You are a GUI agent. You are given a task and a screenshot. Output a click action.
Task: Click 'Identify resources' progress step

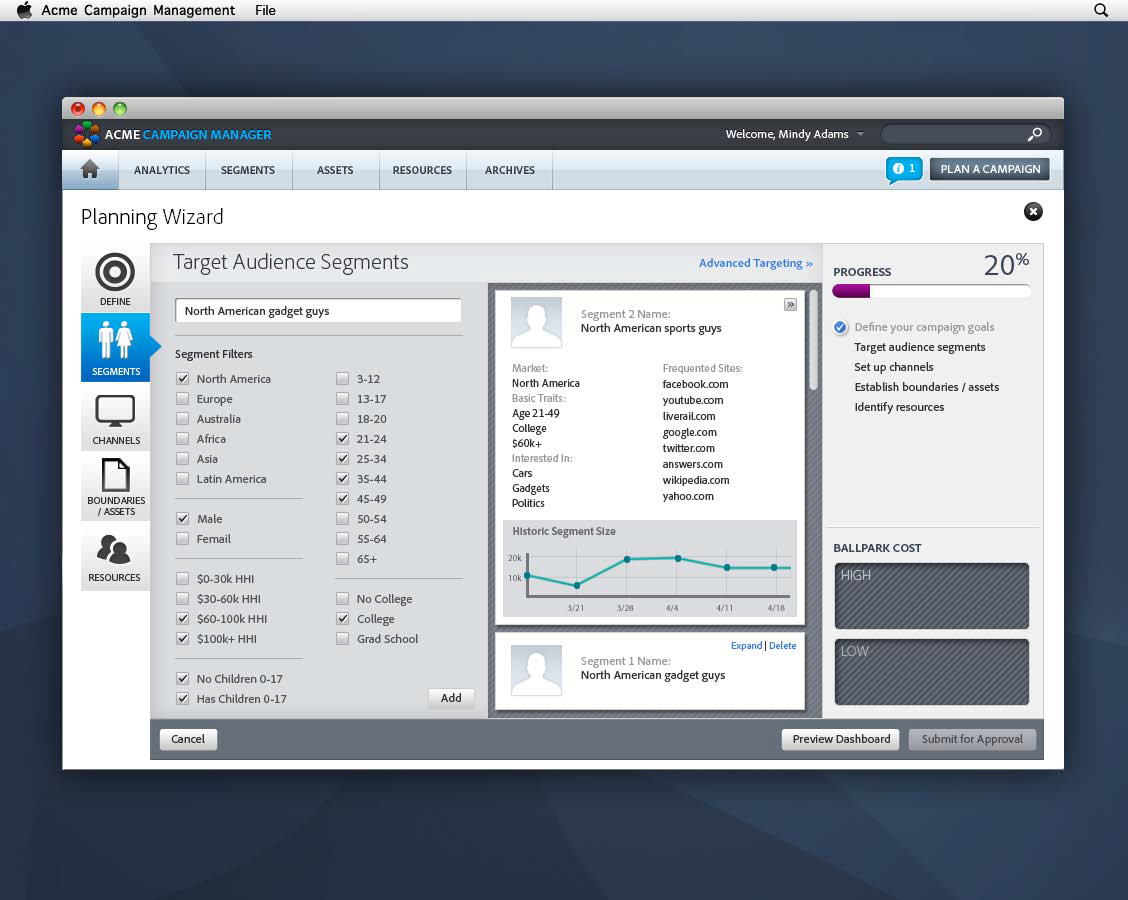click(899, 407)
